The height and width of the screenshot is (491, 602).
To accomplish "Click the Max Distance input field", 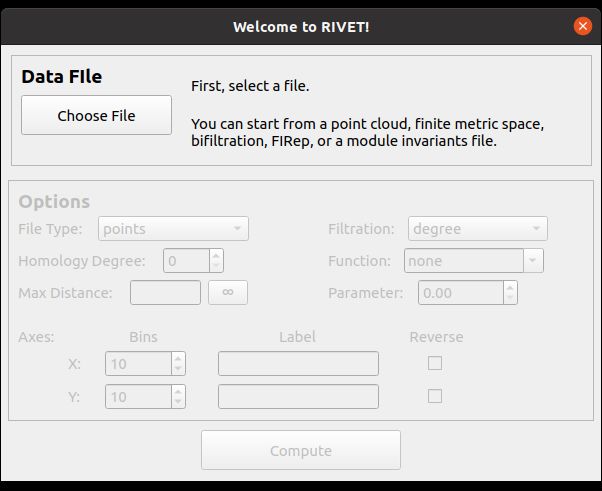I will point(165,293).
